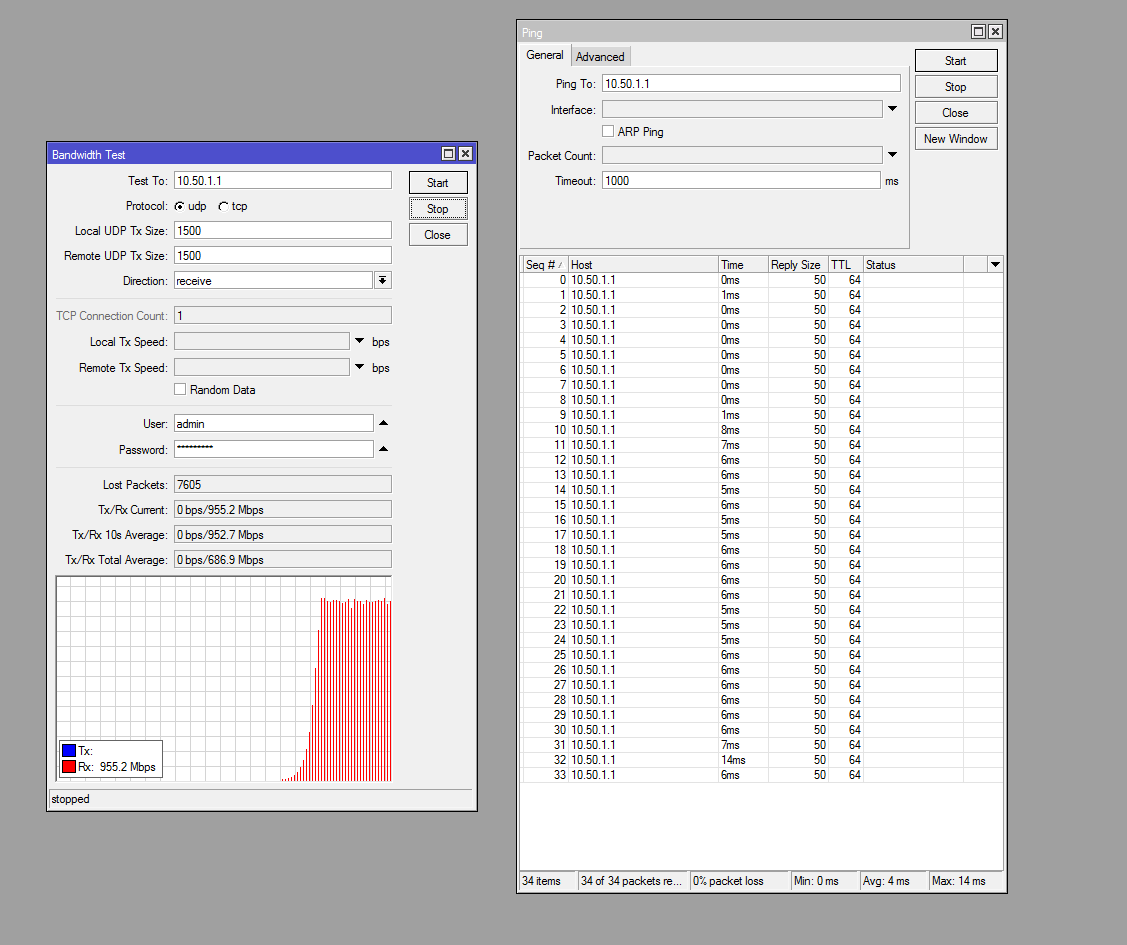Click the red Rx legend swatch
The width and height of the screenshot is (1127, 945).
click(69, 767)
